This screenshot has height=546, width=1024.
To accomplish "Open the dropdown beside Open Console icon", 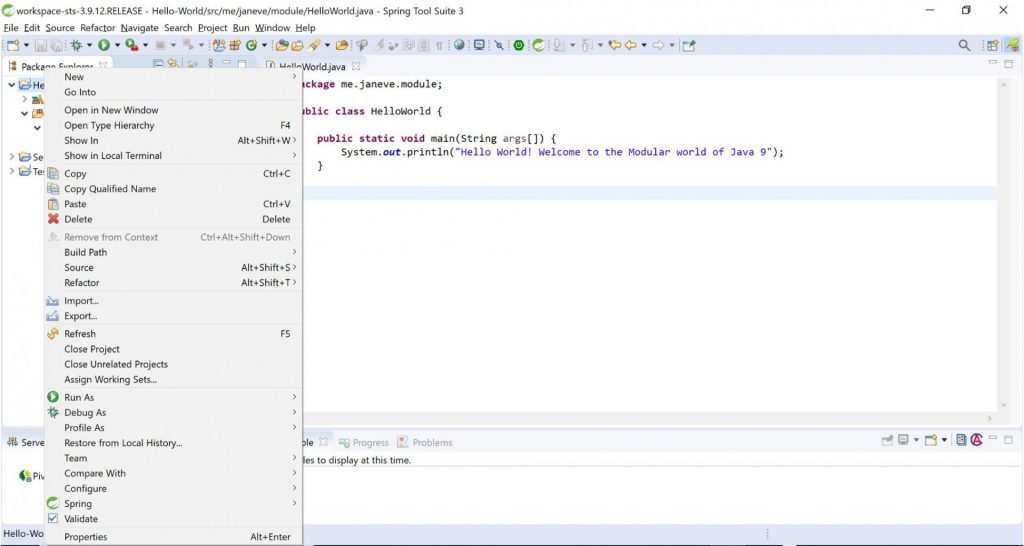I will tap(944, 440).
